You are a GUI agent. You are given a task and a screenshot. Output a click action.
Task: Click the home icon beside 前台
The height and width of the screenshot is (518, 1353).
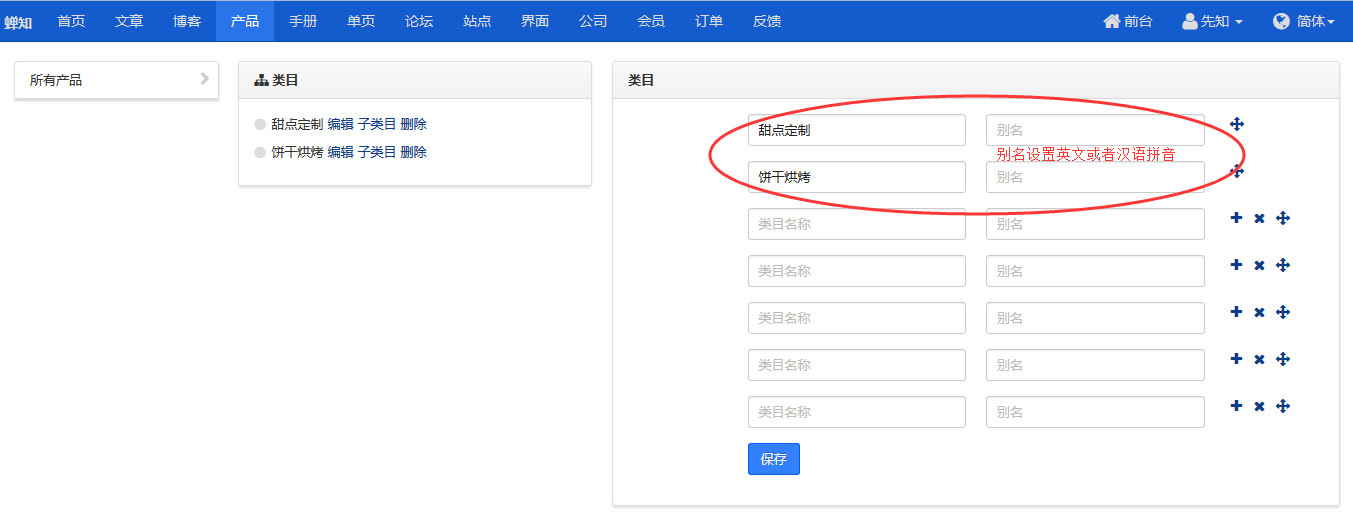click(x=1111, y=21)
